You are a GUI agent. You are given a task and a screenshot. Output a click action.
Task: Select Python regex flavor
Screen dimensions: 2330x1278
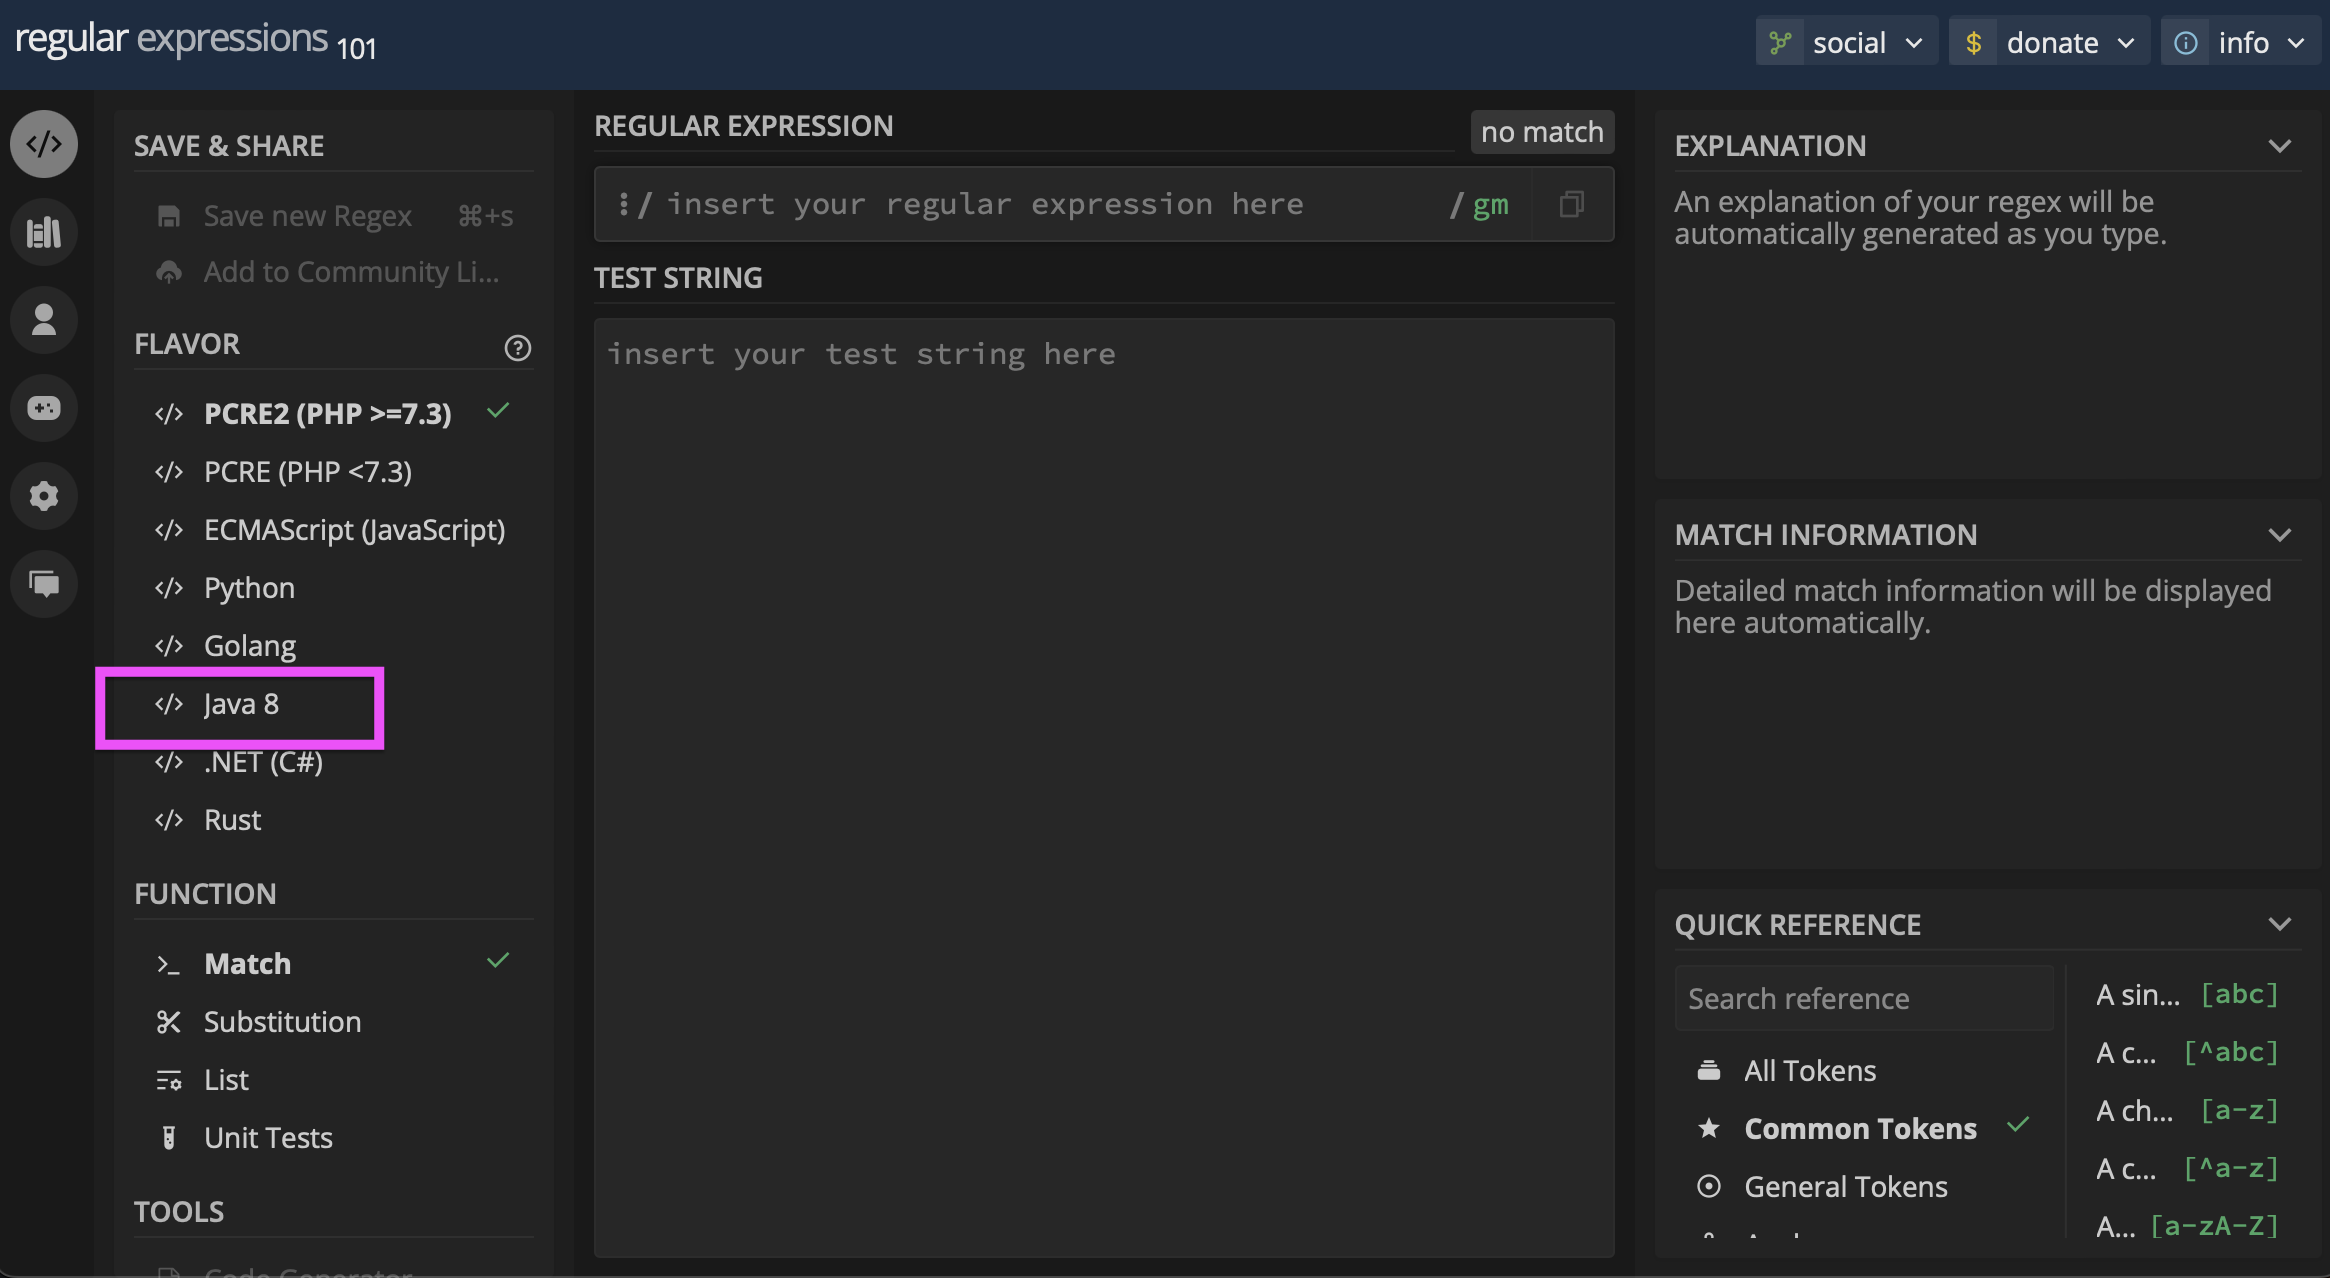point(249,588)
